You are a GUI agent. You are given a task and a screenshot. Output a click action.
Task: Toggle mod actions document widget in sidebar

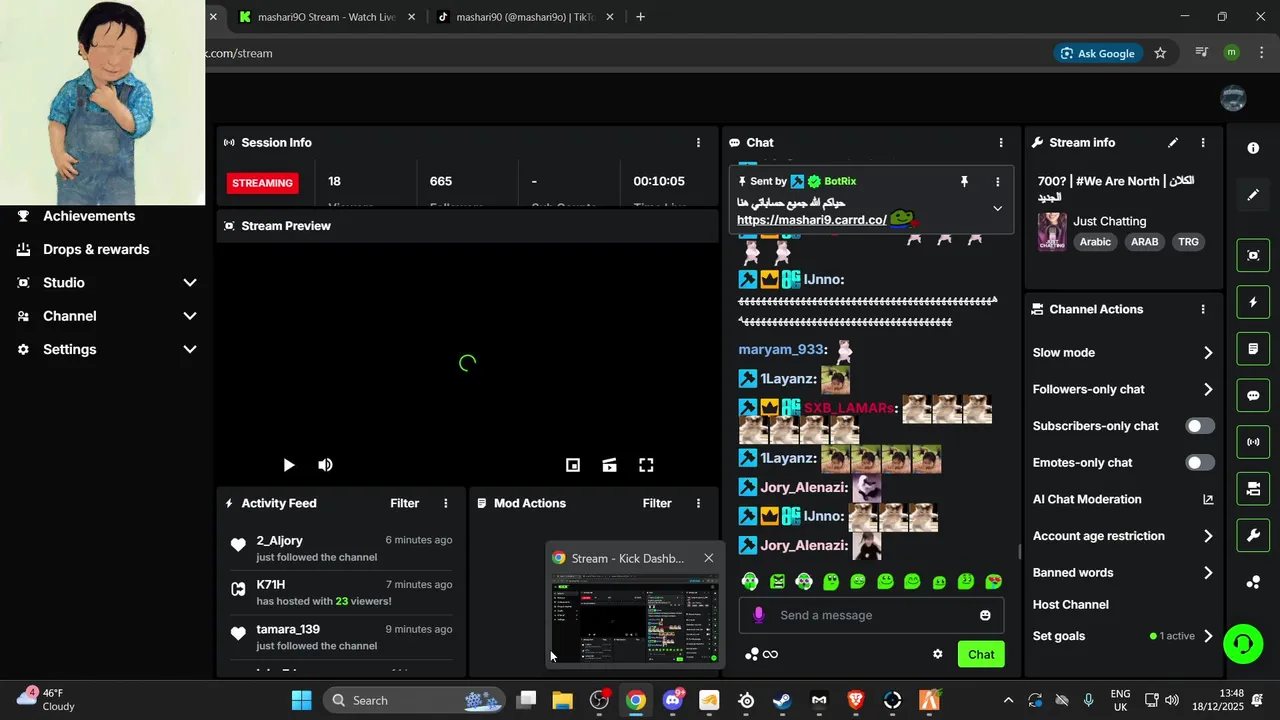(1253, 349)
